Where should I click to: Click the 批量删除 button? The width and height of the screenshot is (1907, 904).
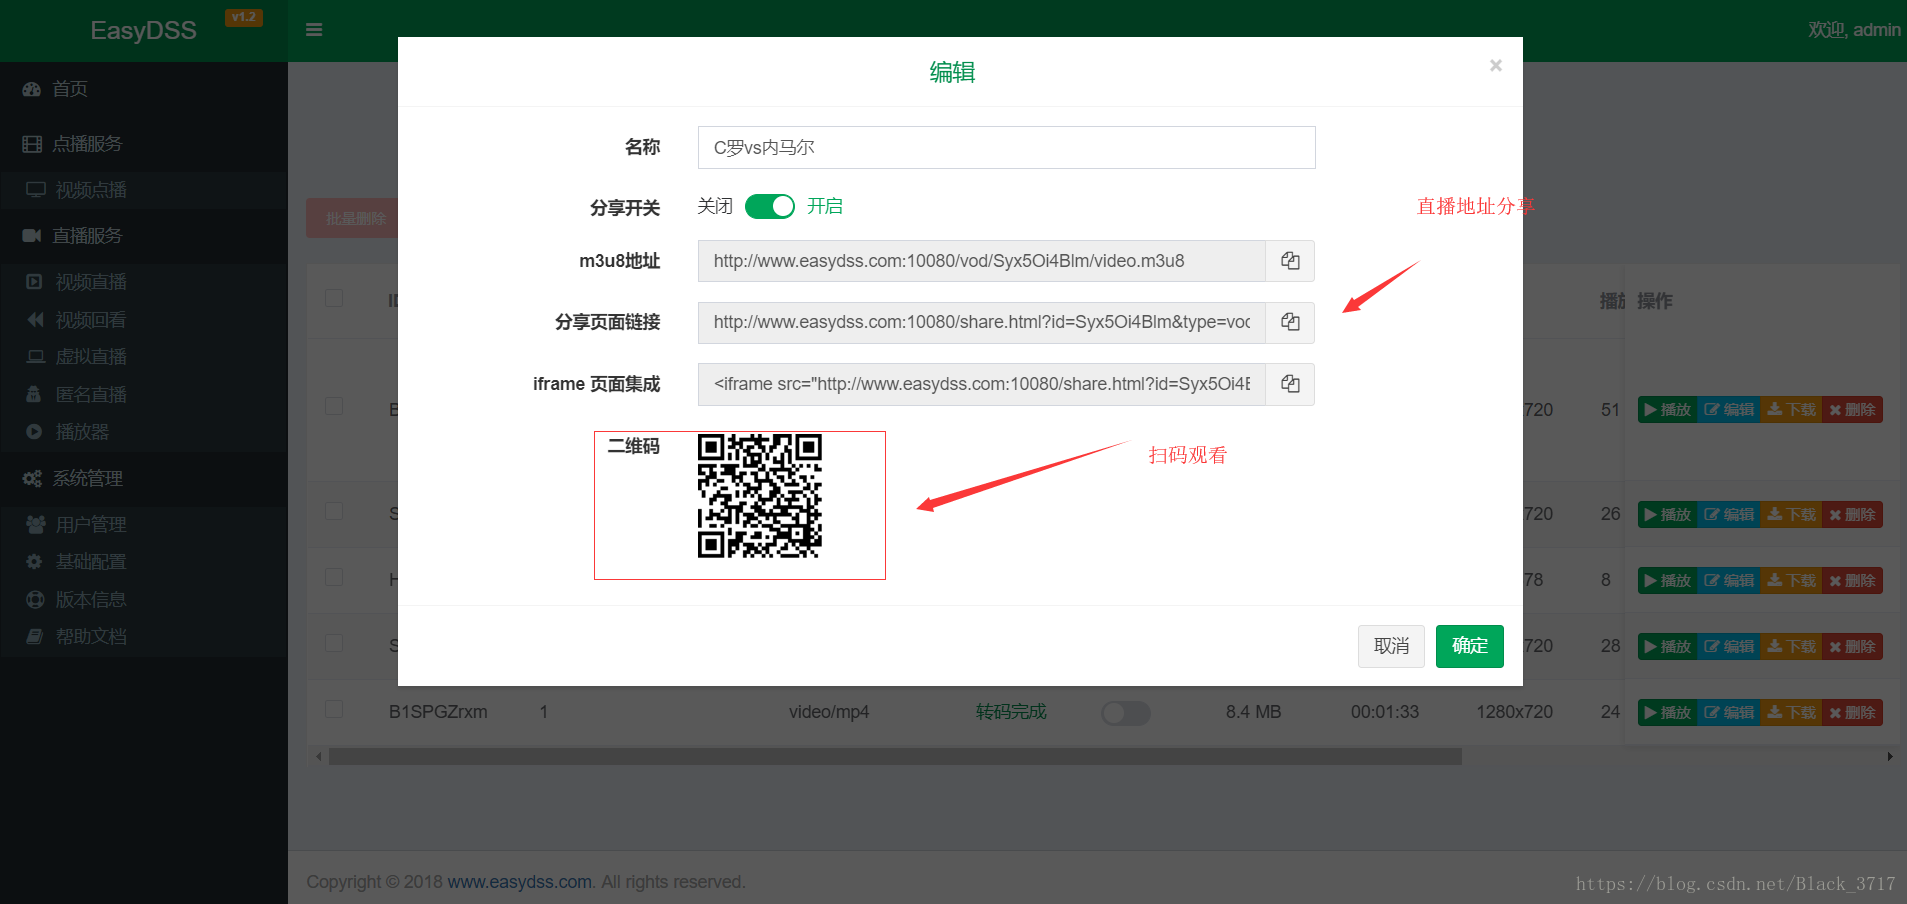tap(352, 218)
